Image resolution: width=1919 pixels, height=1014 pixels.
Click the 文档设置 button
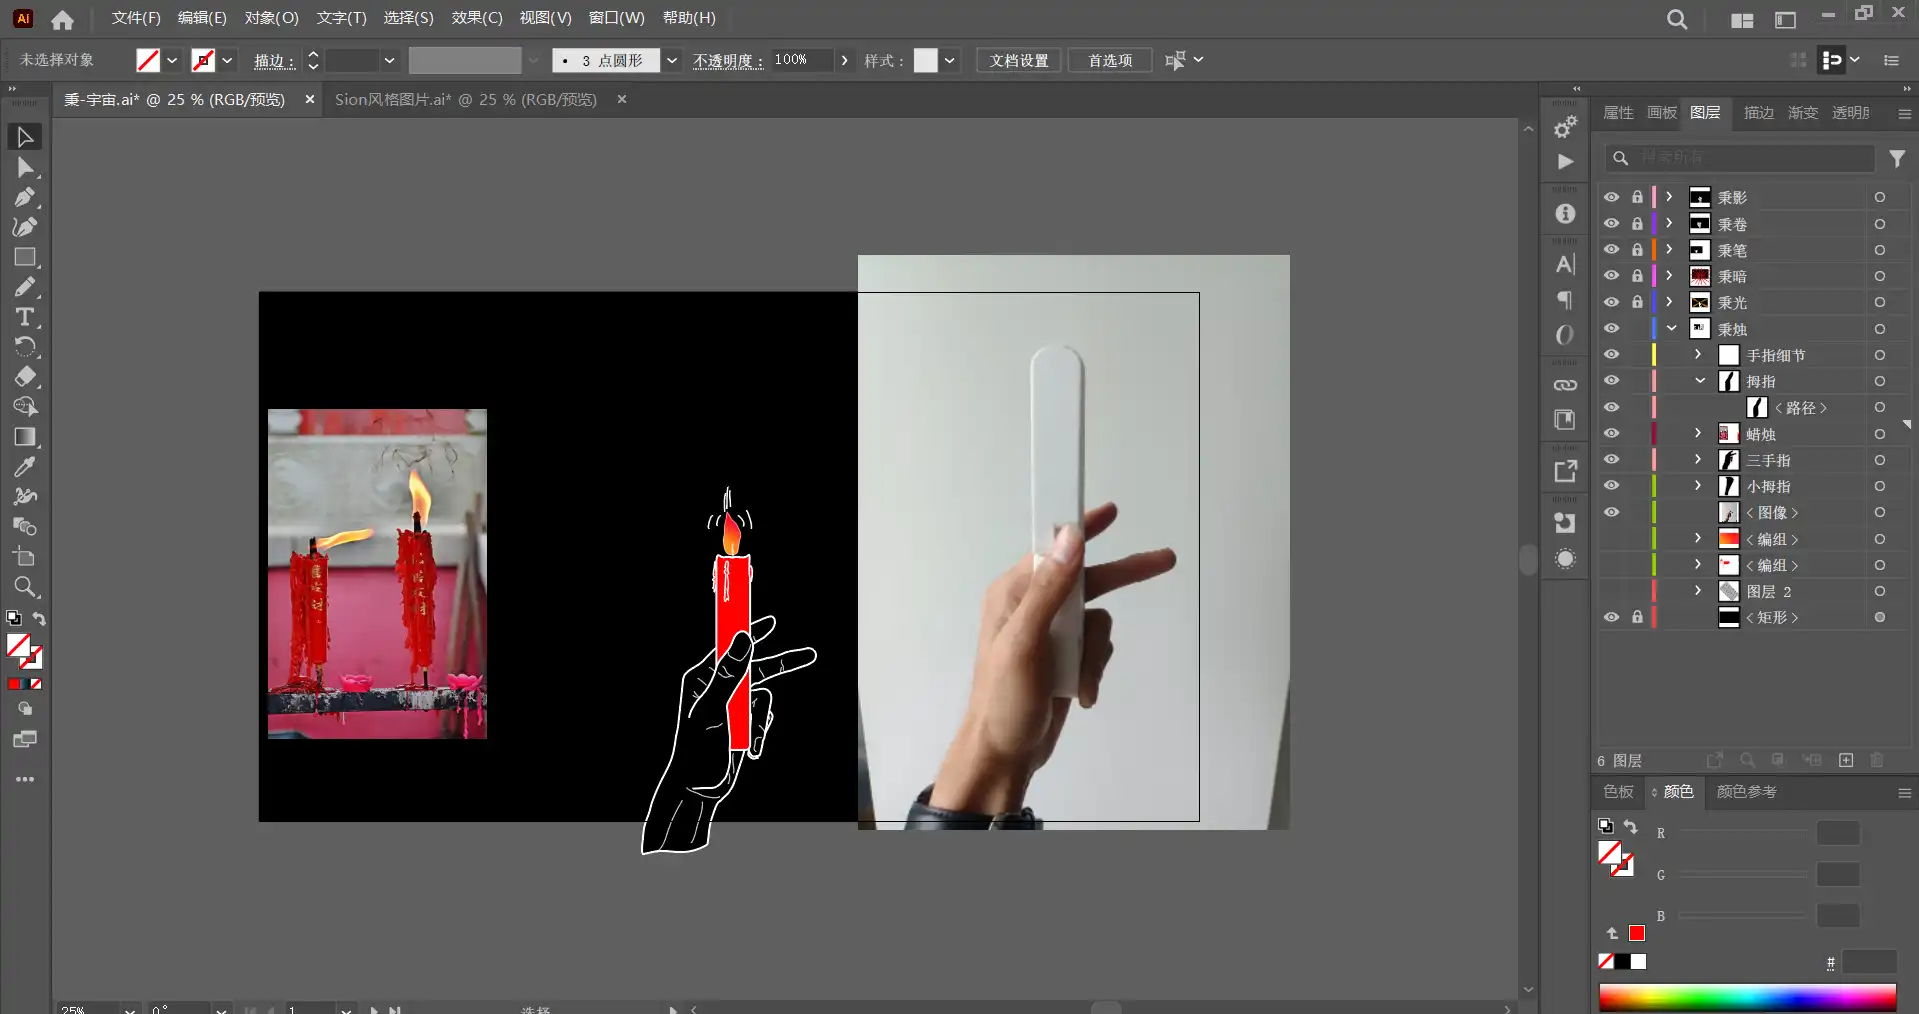(x=1018, y=61)
